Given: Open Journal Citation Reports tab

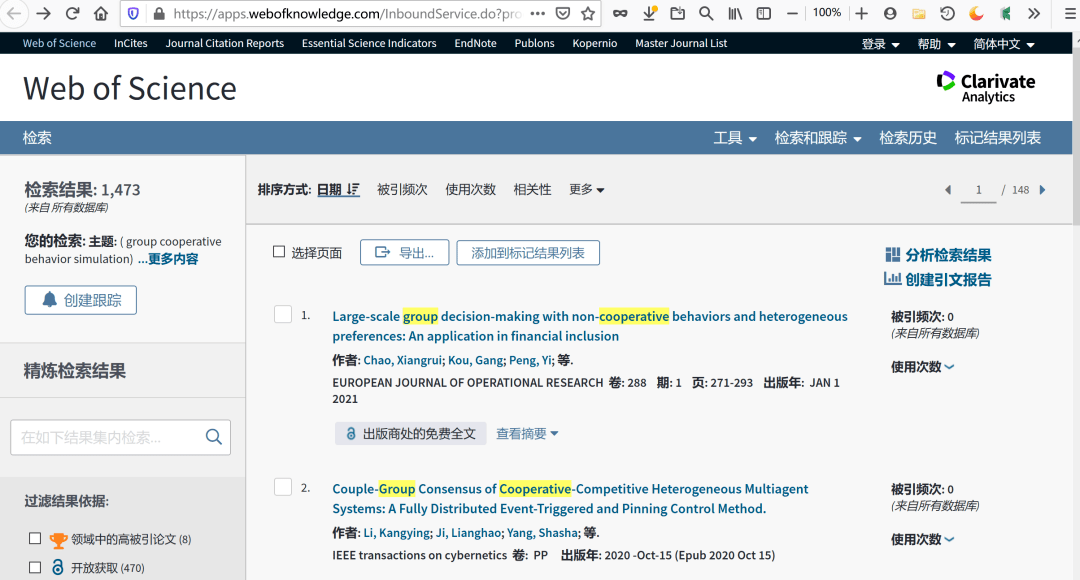Looking at the screenshot, I should pyautogui.click(x=225, y=43).
